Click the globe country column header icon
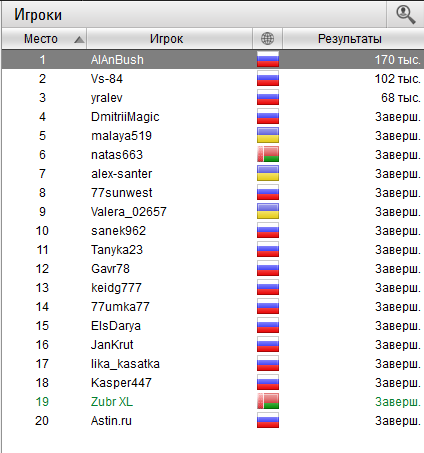This screenshot has height=453, width=424. [x=267, y=39]
